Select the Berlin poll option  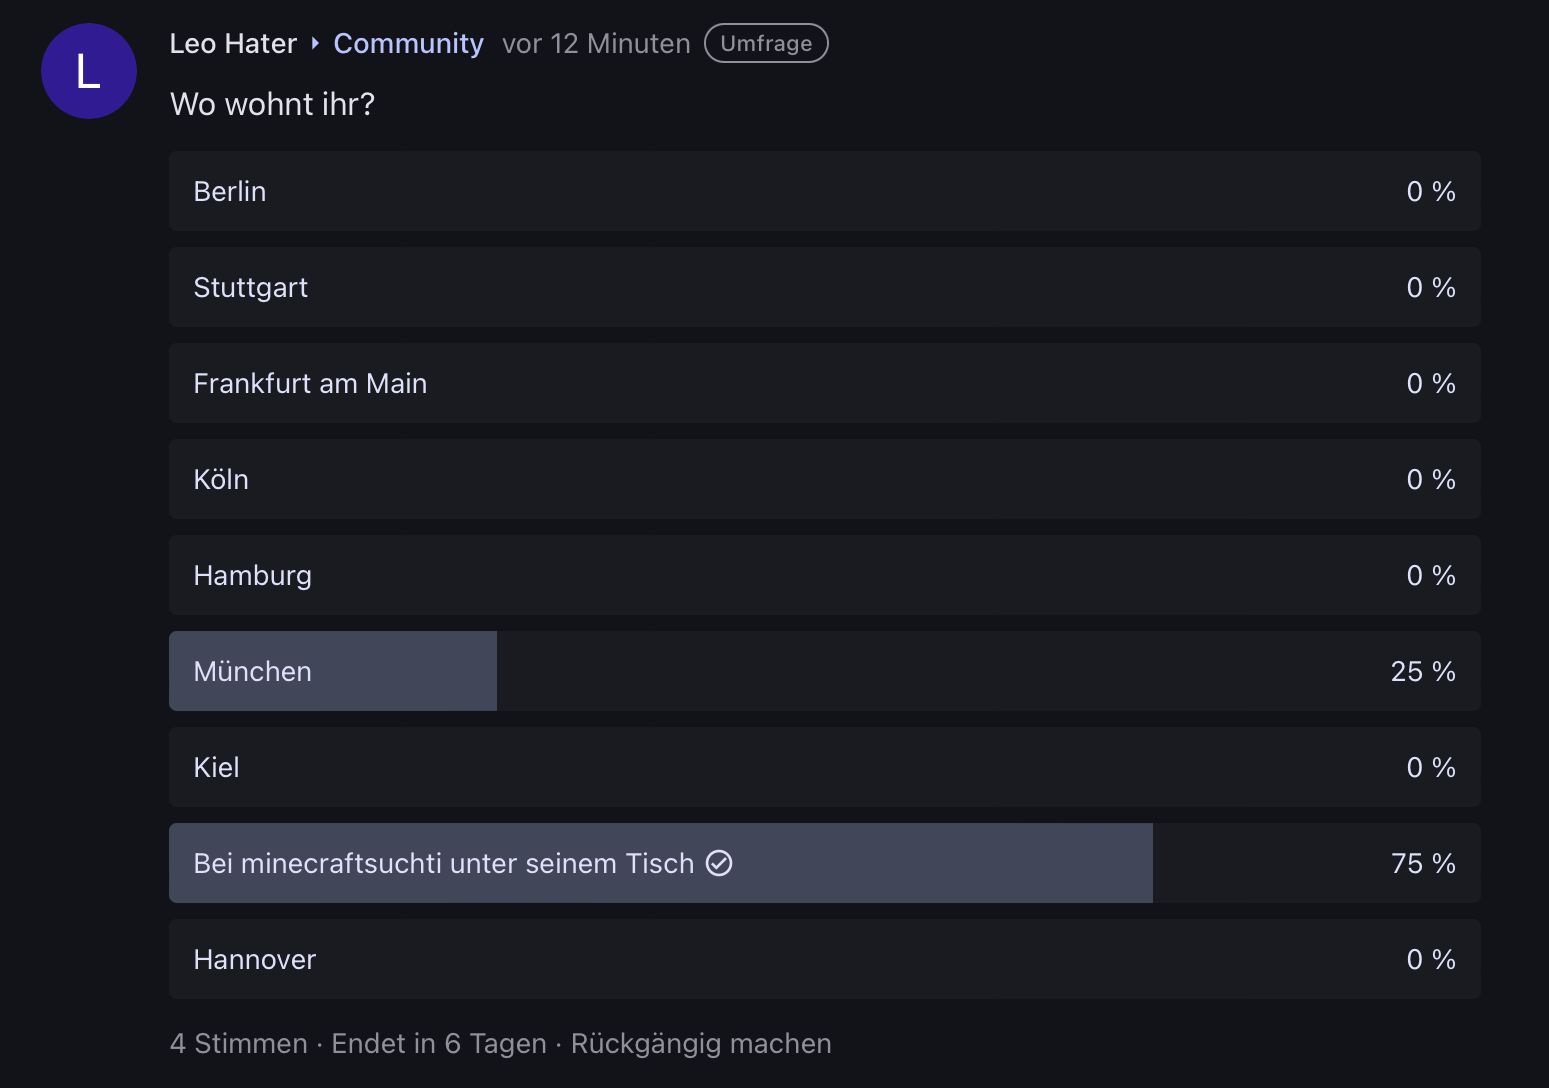point(824,191)
